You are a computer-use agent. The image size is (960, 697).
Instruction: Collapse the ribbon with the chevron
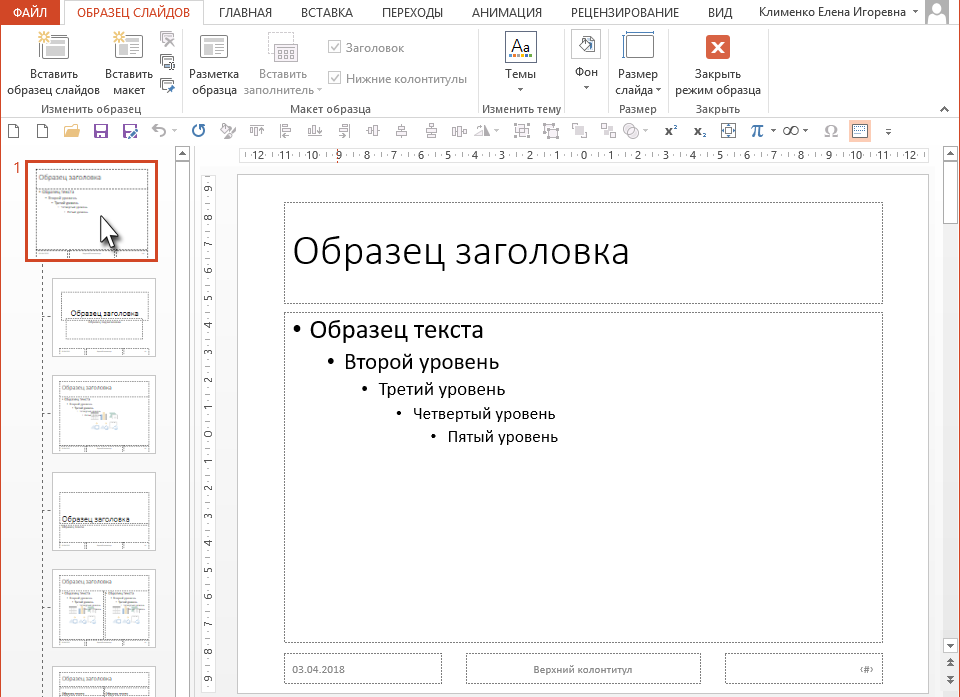[x=944, y=109]
